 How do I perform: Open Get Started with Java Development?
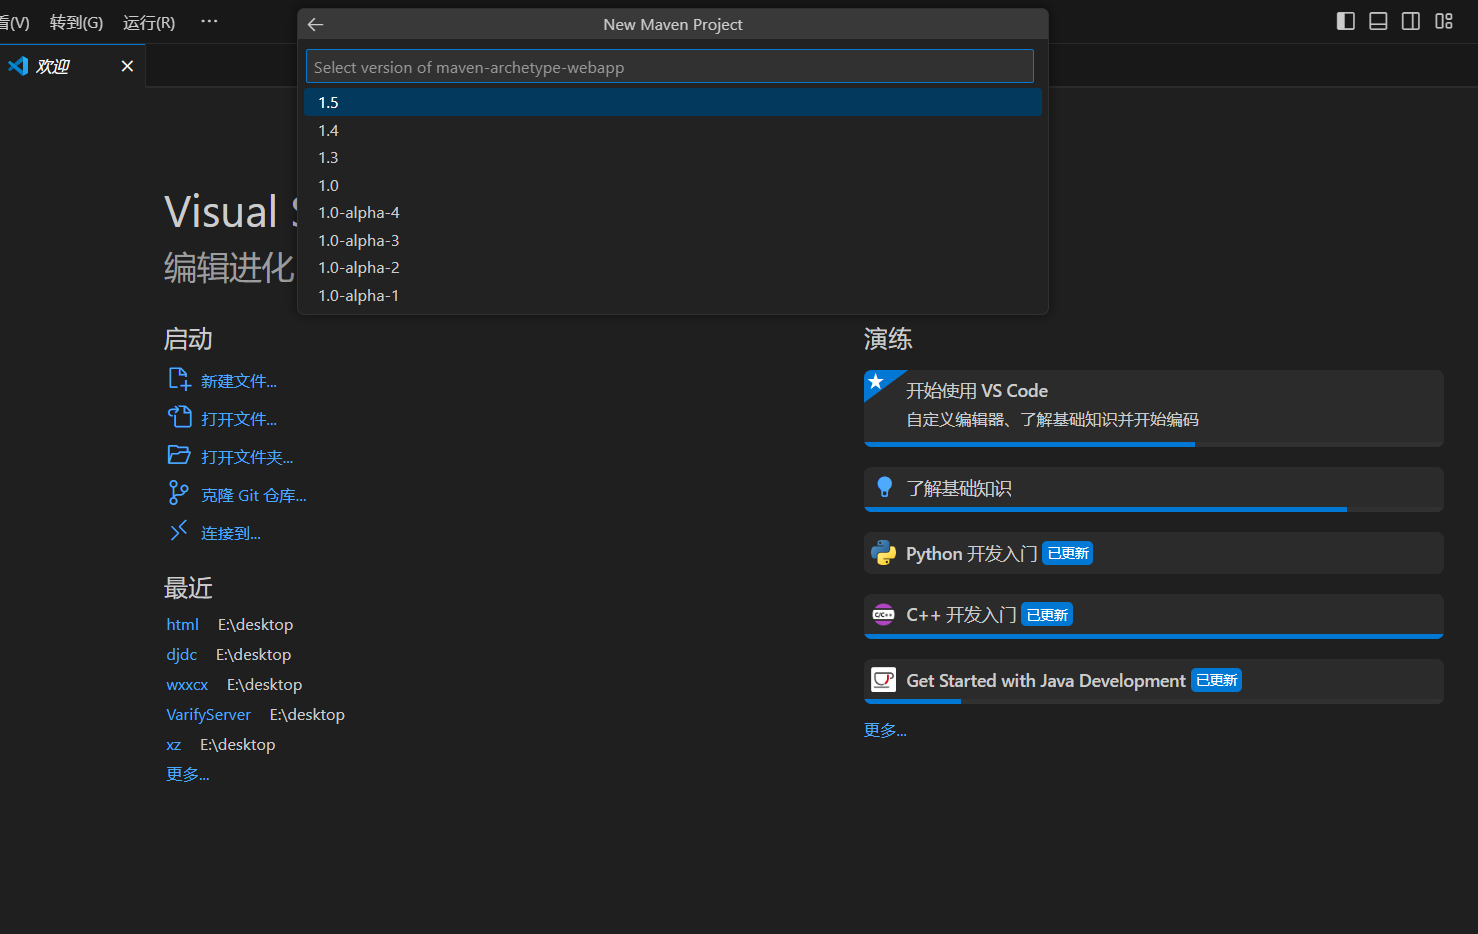click(1153, 680)
